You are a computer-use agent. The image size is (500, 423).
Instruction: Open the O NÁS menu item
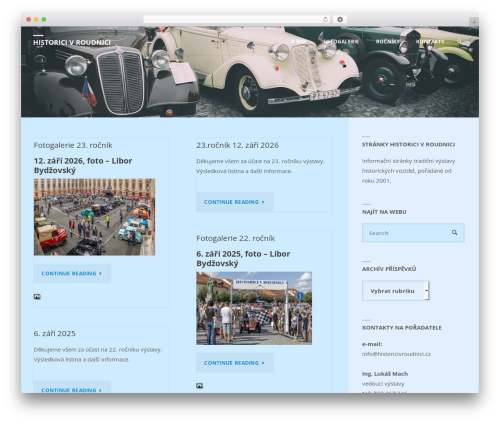(299, 42)
